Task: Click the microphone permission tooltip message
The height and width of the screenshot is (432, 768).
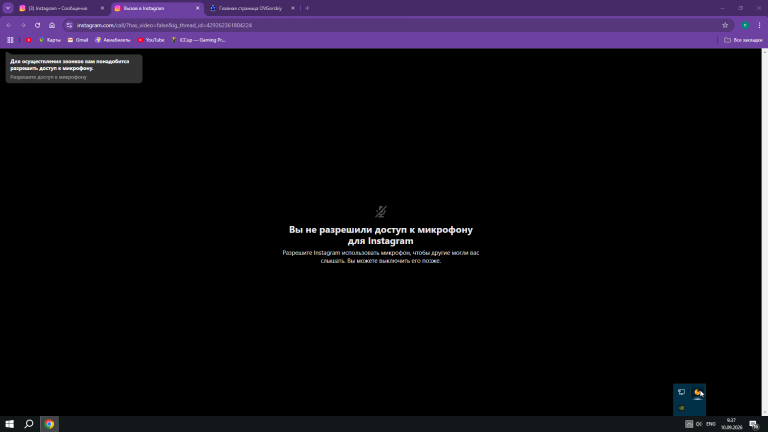Action: tap(74, 69)
